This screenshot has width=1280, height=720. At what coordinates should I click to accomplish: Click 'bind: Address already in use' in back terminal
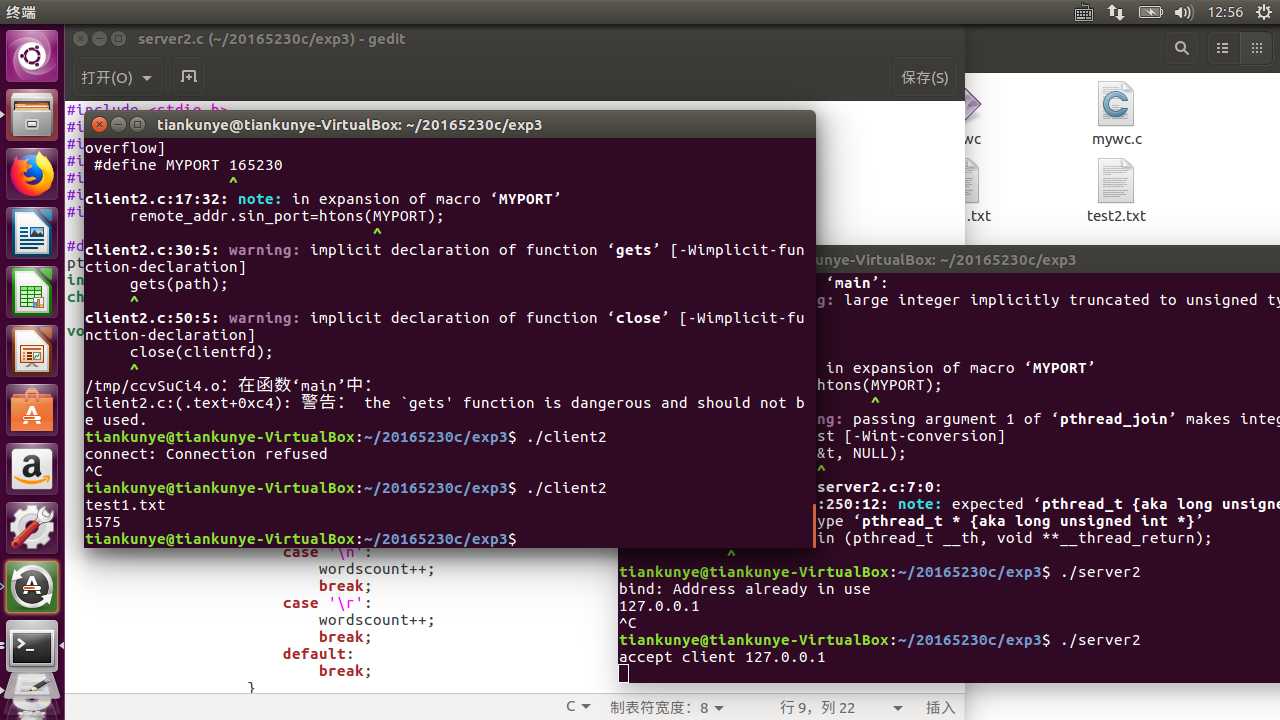[745, 589]
